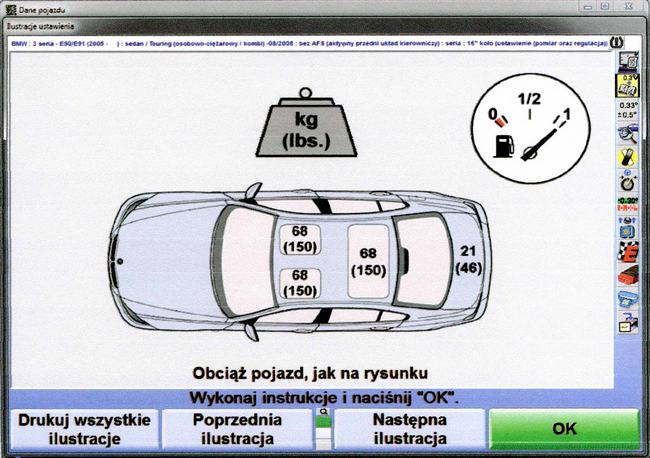Click the red lift rack icon
Viewport: 650px width, 458px height.
tap(628, 276)
